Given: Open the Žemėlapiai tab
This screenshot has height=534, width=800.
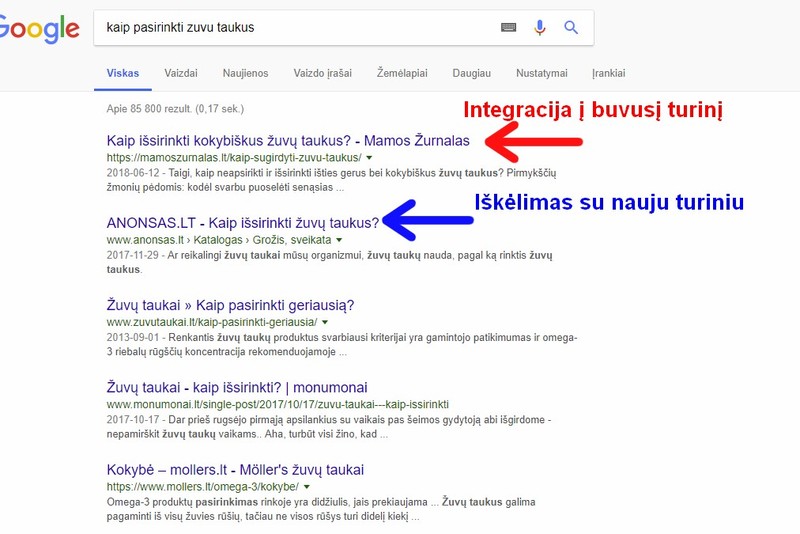Looking at the screenshot, I should point(402,73).
